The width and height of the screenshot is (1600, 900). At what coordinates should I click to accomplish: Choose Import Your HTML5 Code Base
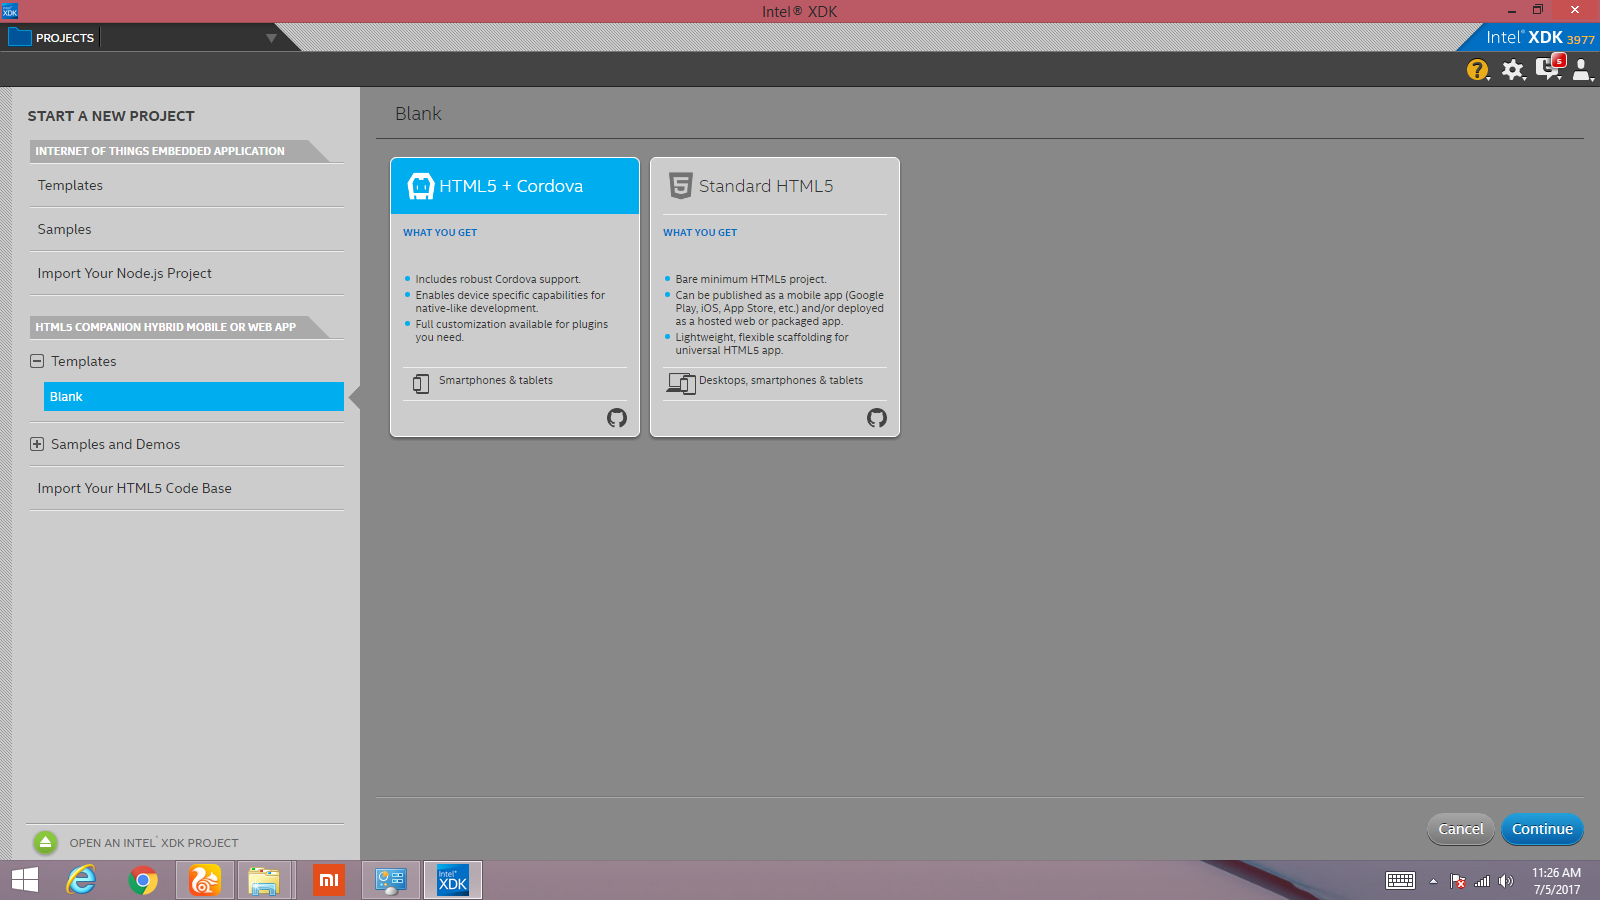(x=134, y=488)
